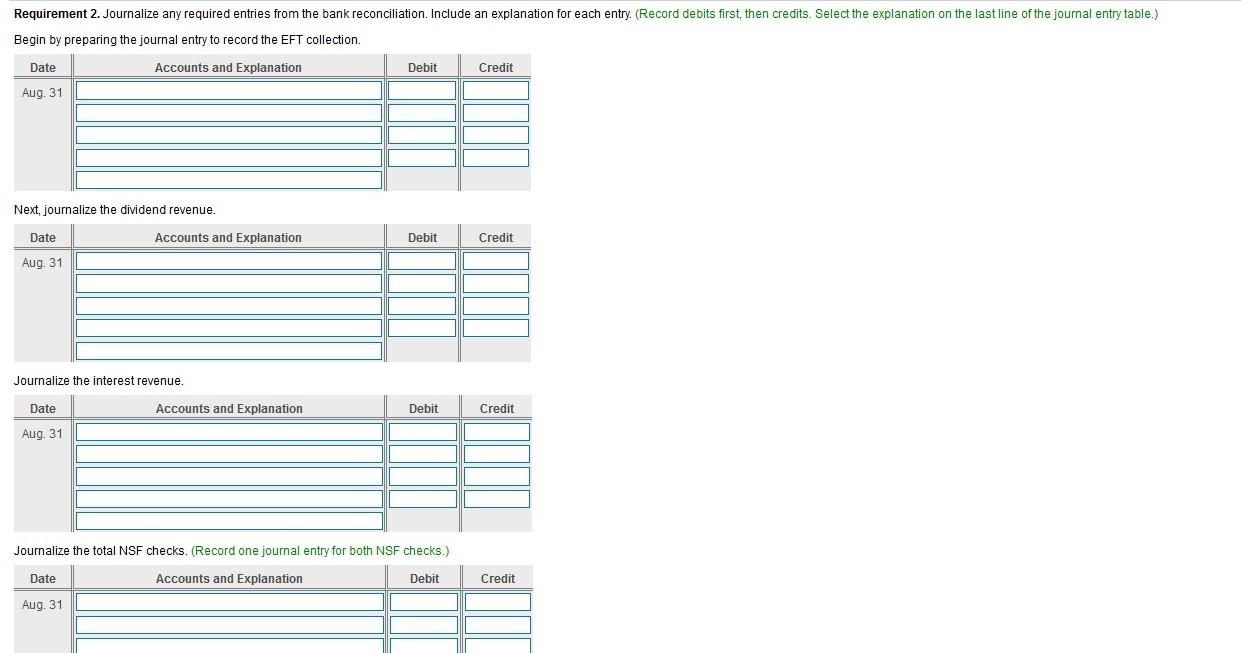
Task: Click 'Begin by preparing the journal entry' instruction
Action: pyautogui.click(x=187, y=40)
